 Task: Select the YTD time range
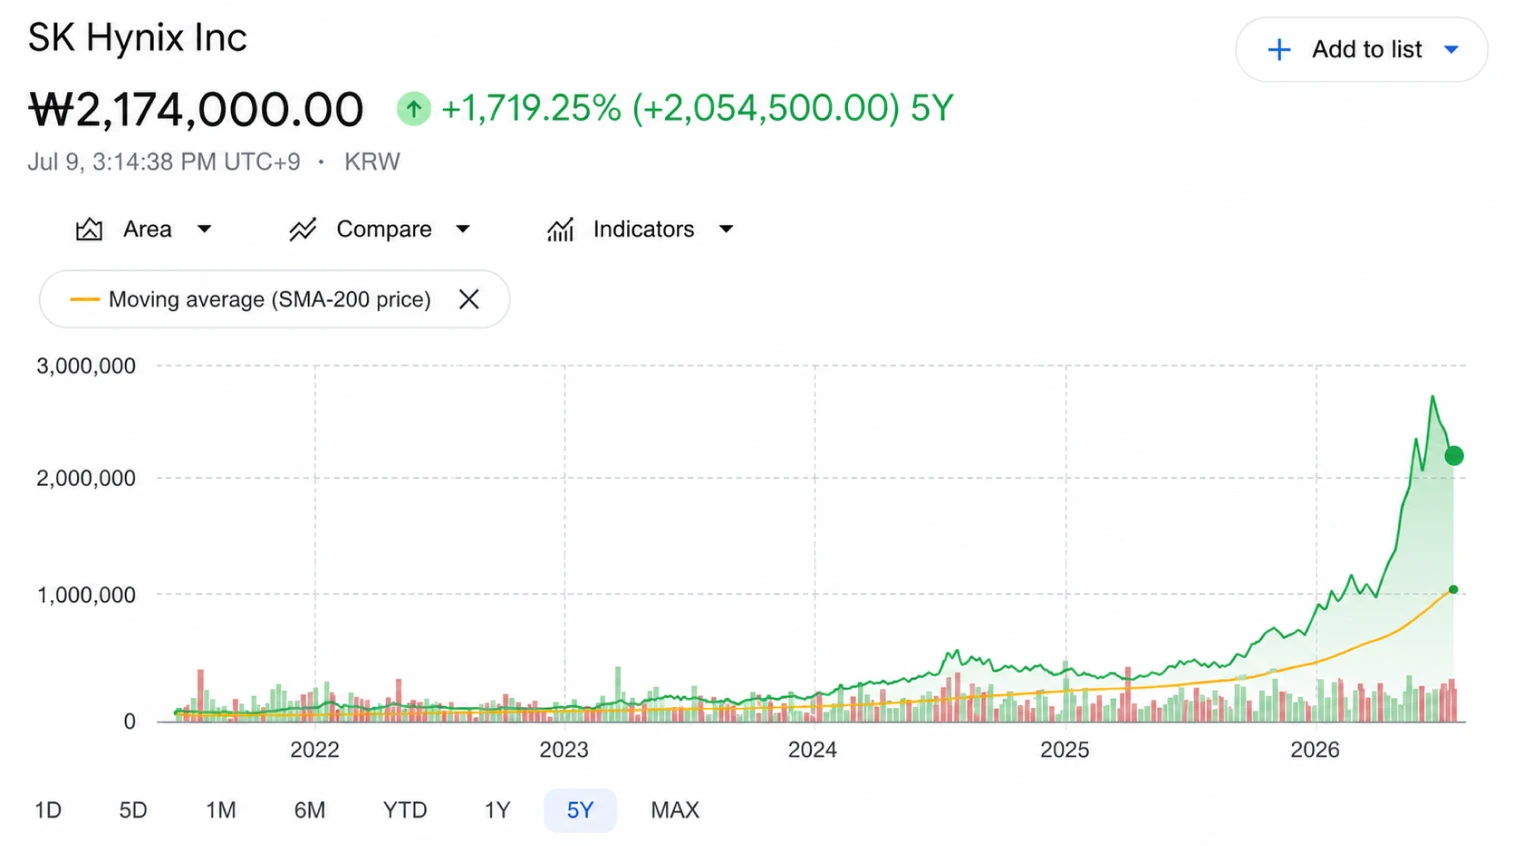(405, 810)
